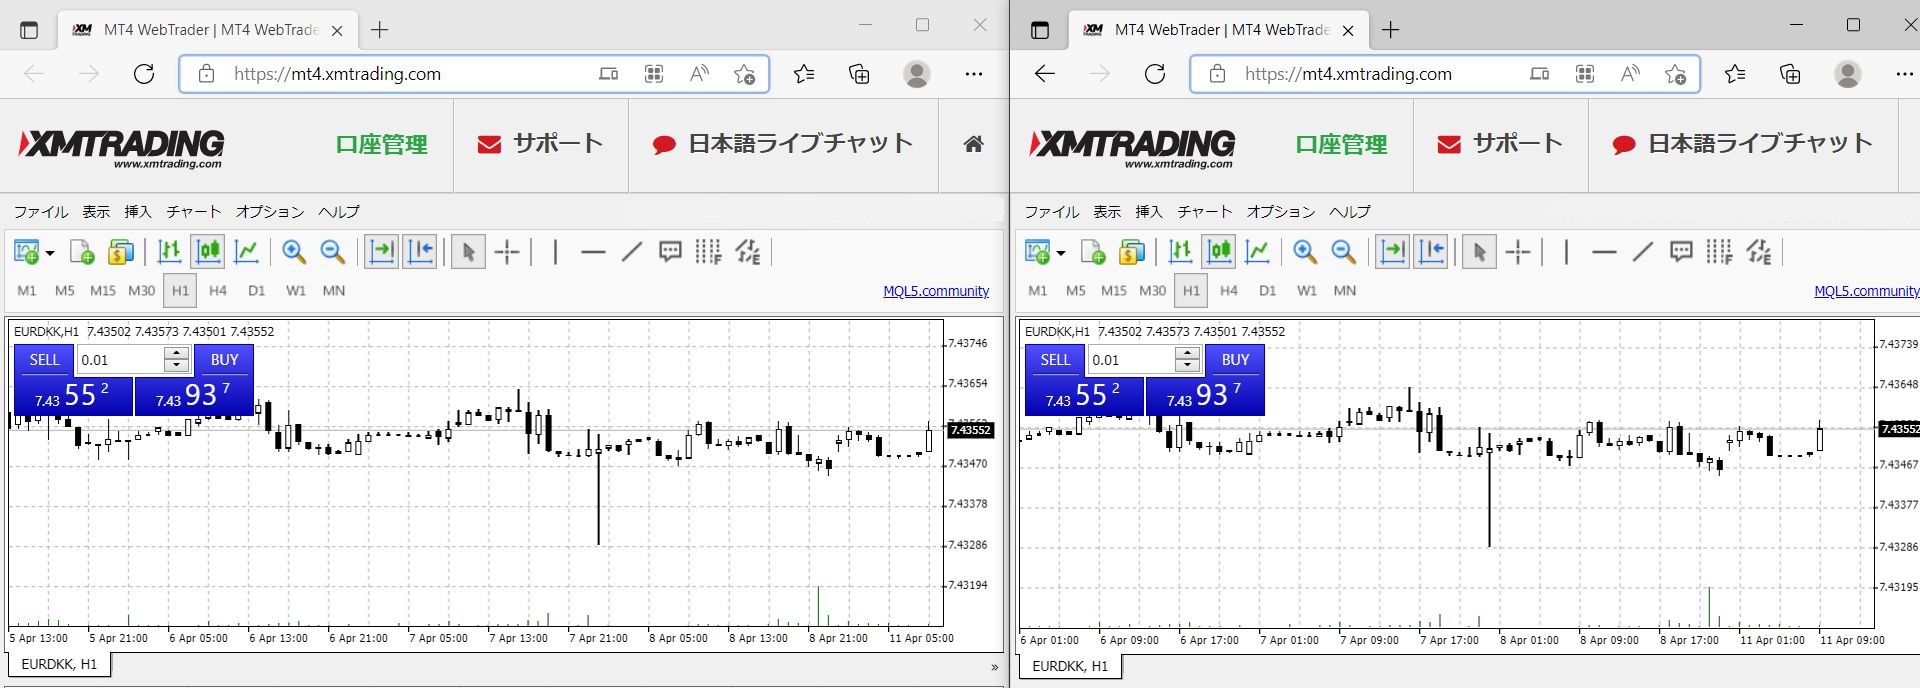Toggle chart shift in right window toolbar
This screenshot has height=688, width=1920.
click(1431, 252)
